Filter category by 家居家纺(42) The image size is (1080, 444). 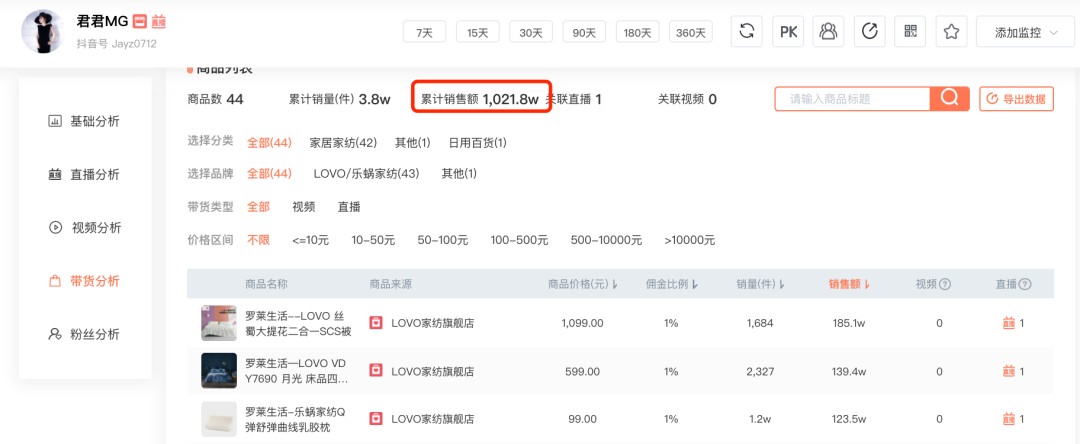coord(343,142)
